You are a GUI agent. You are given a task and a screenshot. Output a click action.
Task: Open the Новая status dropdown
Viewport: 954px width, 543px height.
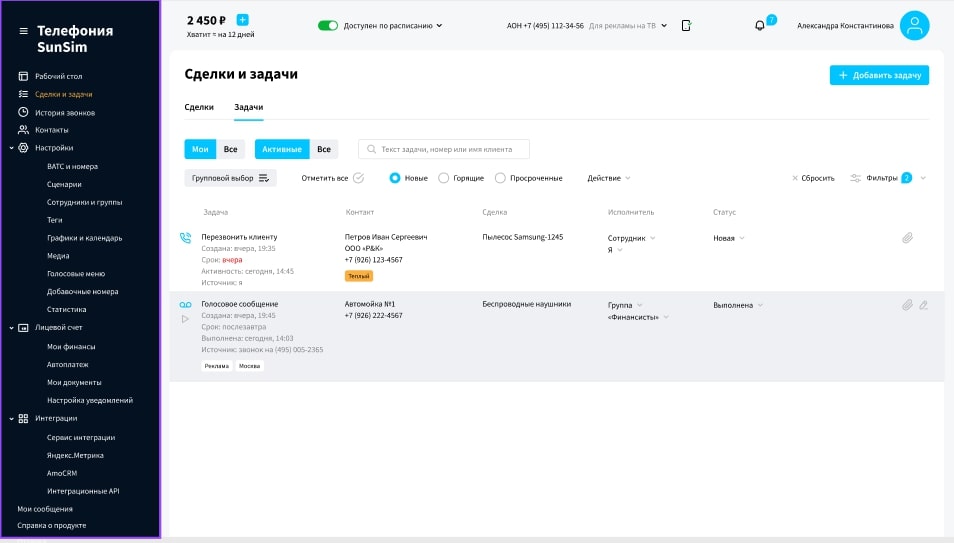728,238
